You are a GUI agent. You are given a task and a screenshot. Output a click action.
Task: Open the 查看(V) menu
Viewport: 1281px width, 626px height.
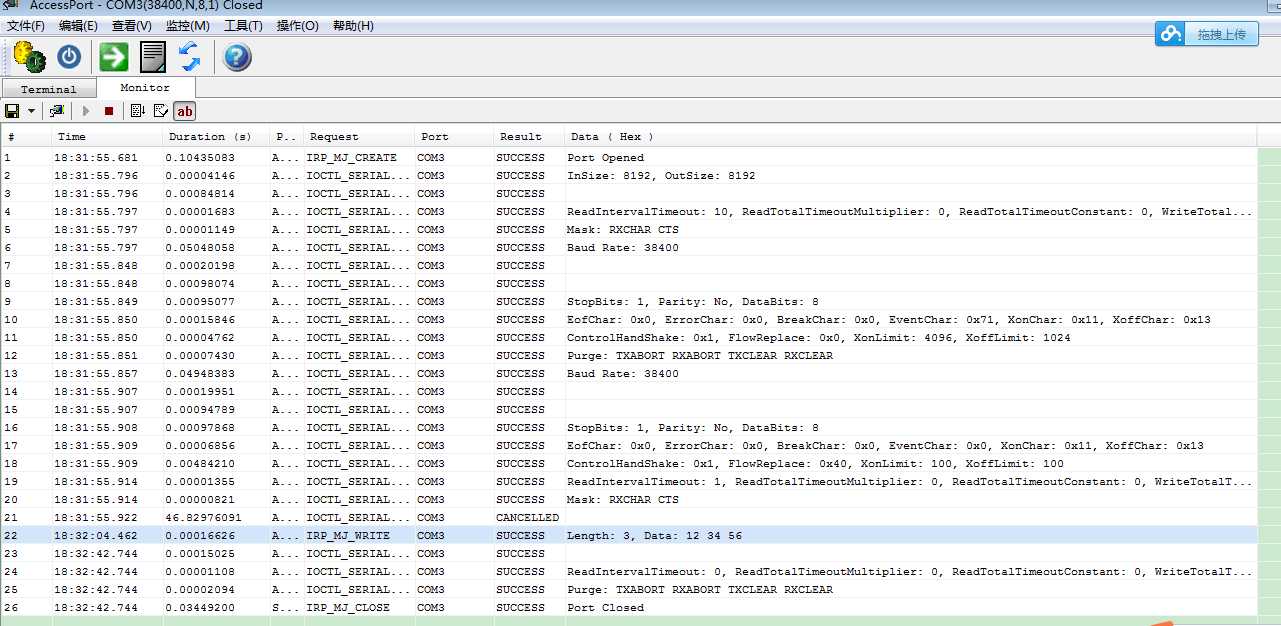(132, 26)
